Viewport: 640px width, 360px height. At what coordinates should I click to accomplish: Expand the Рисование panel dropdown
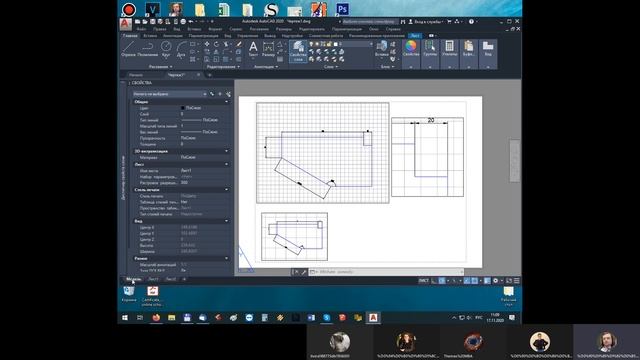(160, 67)
